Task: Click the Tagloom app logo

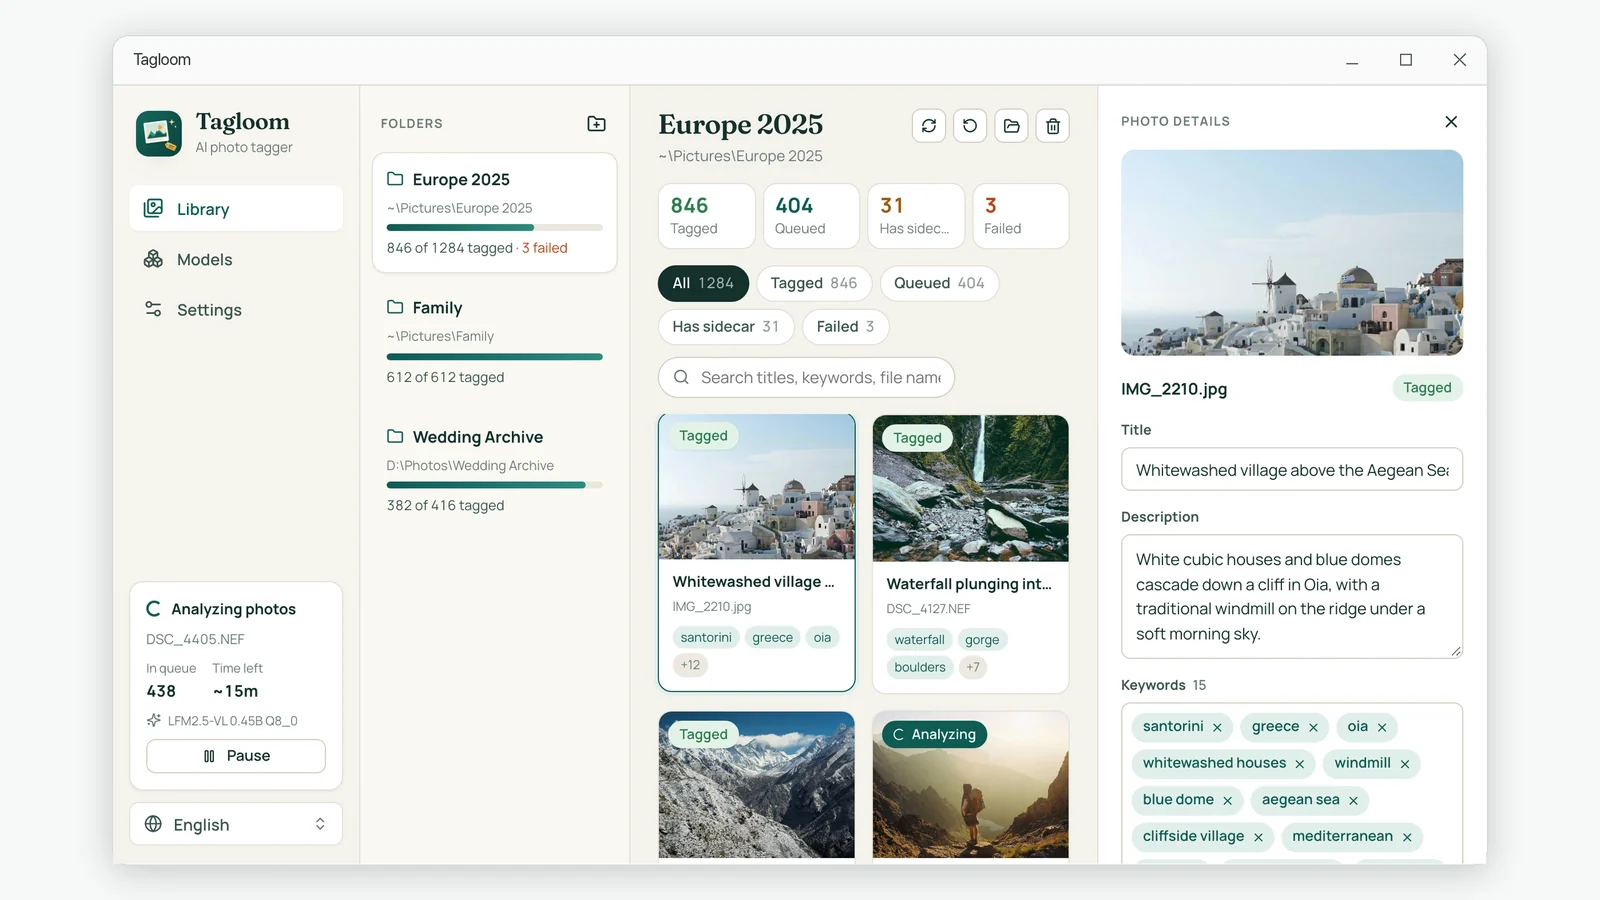Action: [159, 134]
